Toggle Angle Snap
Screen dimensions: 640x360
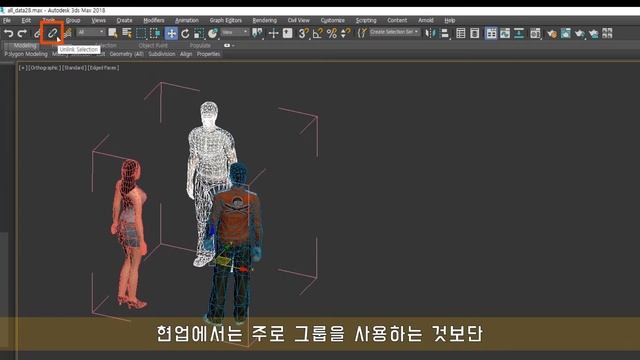[x=317, y=33]
